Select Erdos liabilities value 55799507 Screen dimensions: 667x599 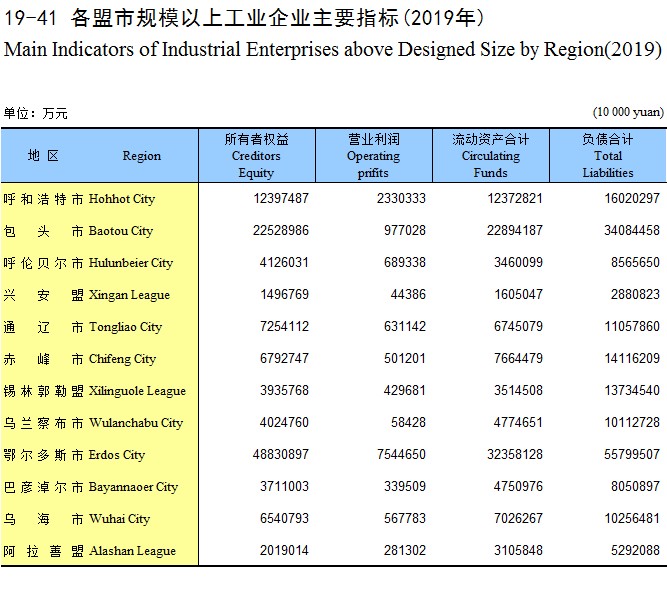pyautogui.click(x=632, y=454)
